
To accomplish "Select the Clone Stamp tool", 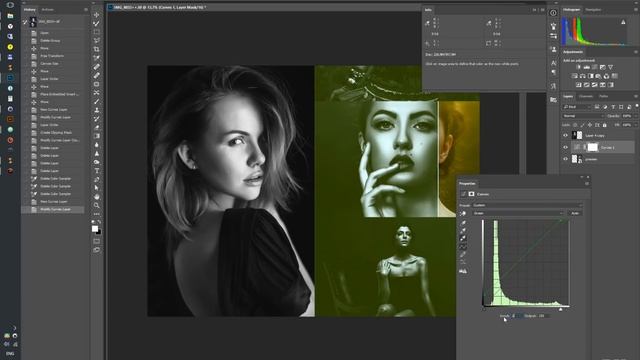I will tap(97, 110).
